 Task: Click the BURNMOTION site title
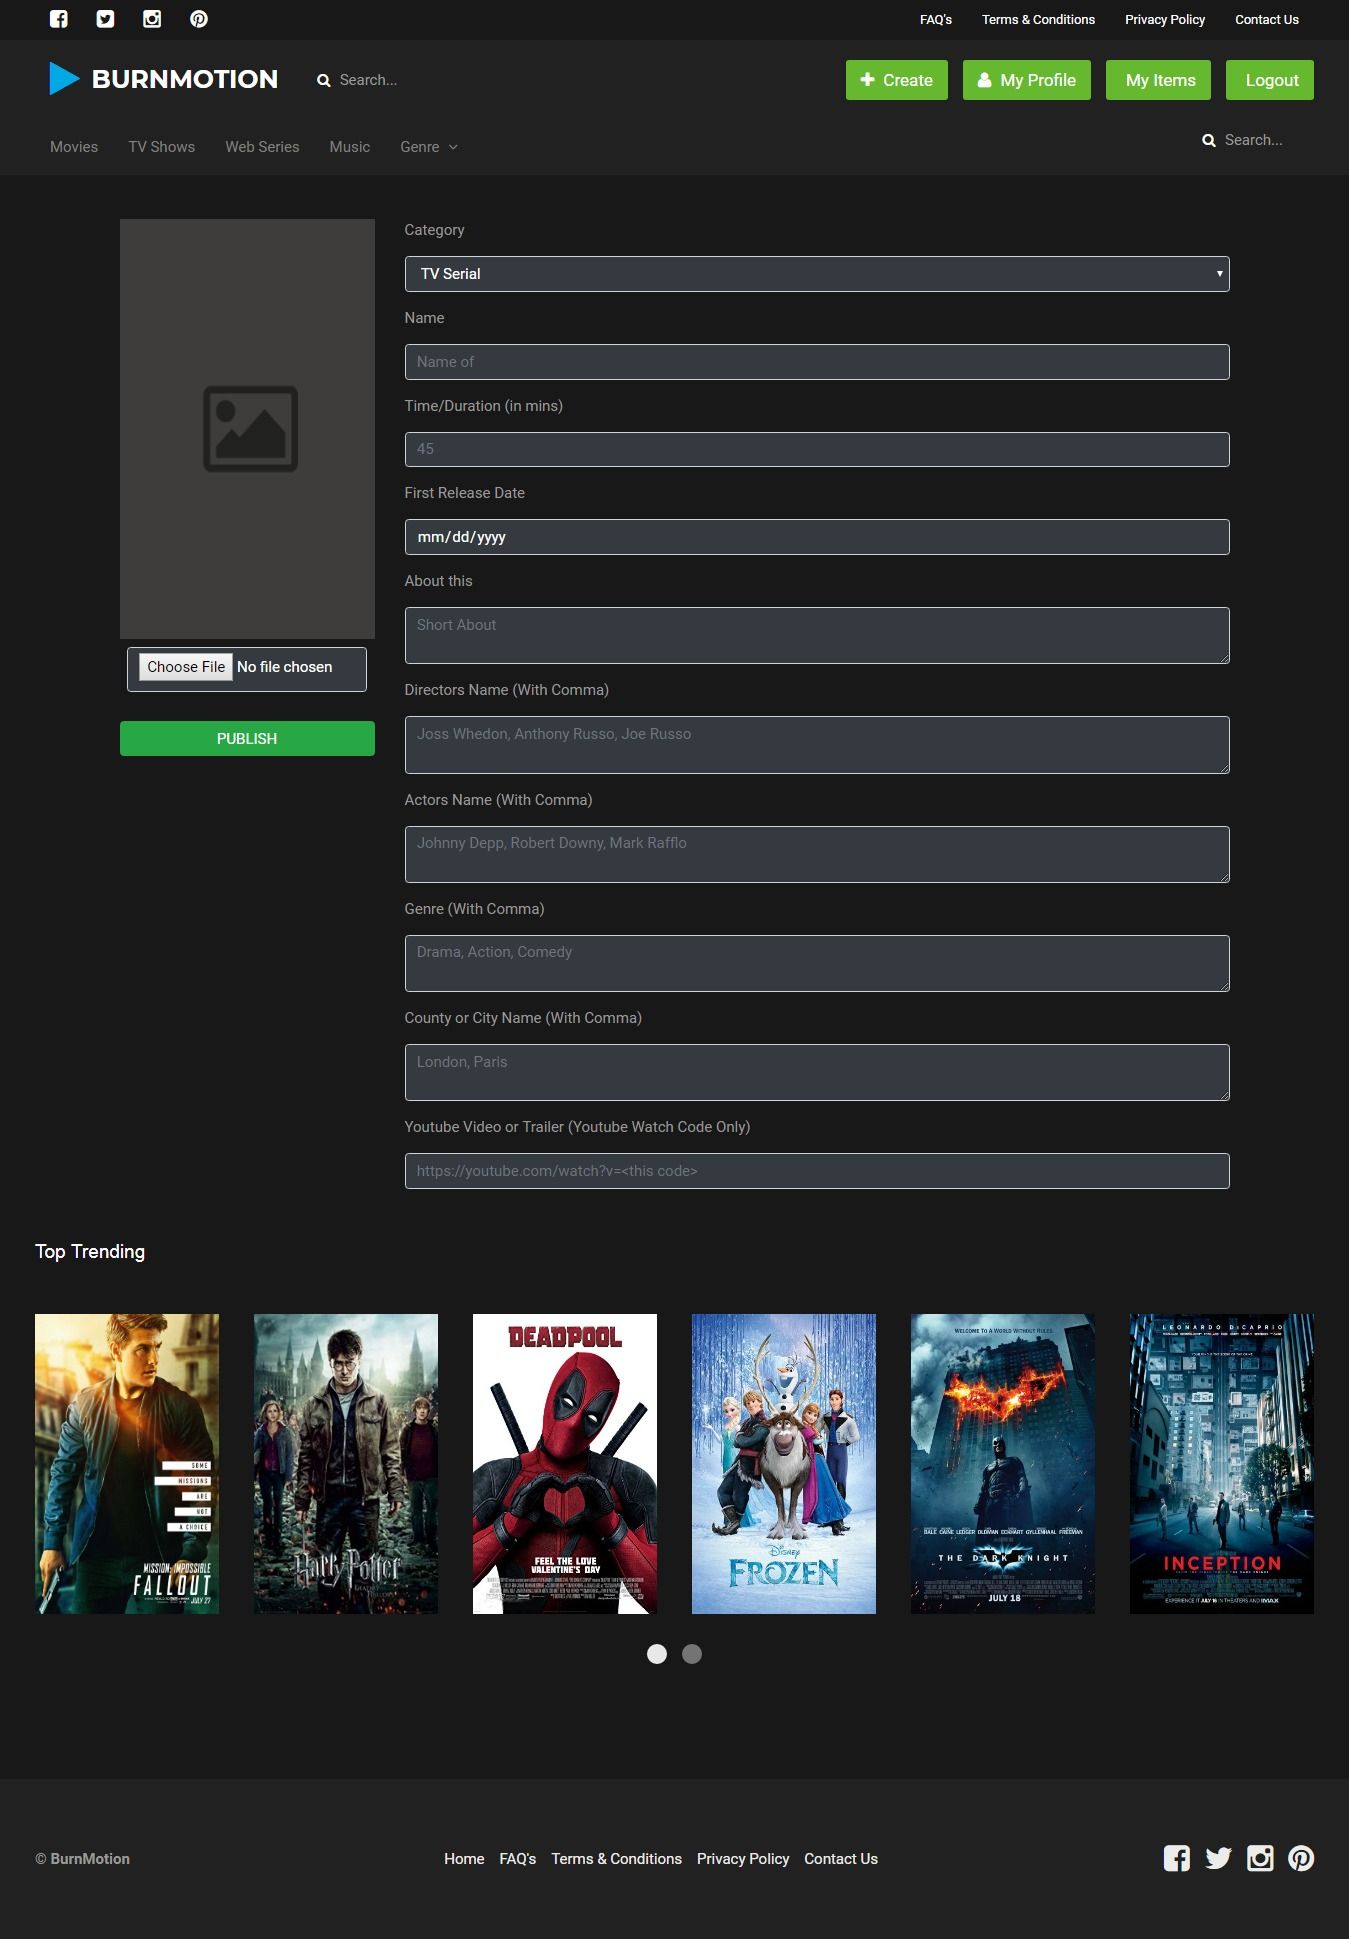tap(185, 79)
